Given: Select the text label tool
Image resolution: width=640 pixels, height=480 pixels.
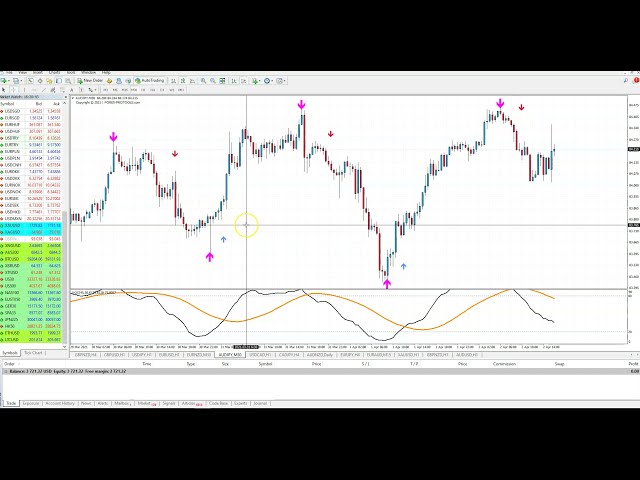Looking at the screenshot, I should (72, 89).
